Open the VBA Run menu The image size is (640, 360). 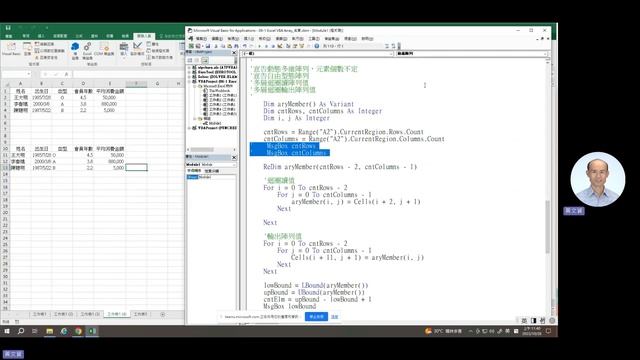[298, 38]
